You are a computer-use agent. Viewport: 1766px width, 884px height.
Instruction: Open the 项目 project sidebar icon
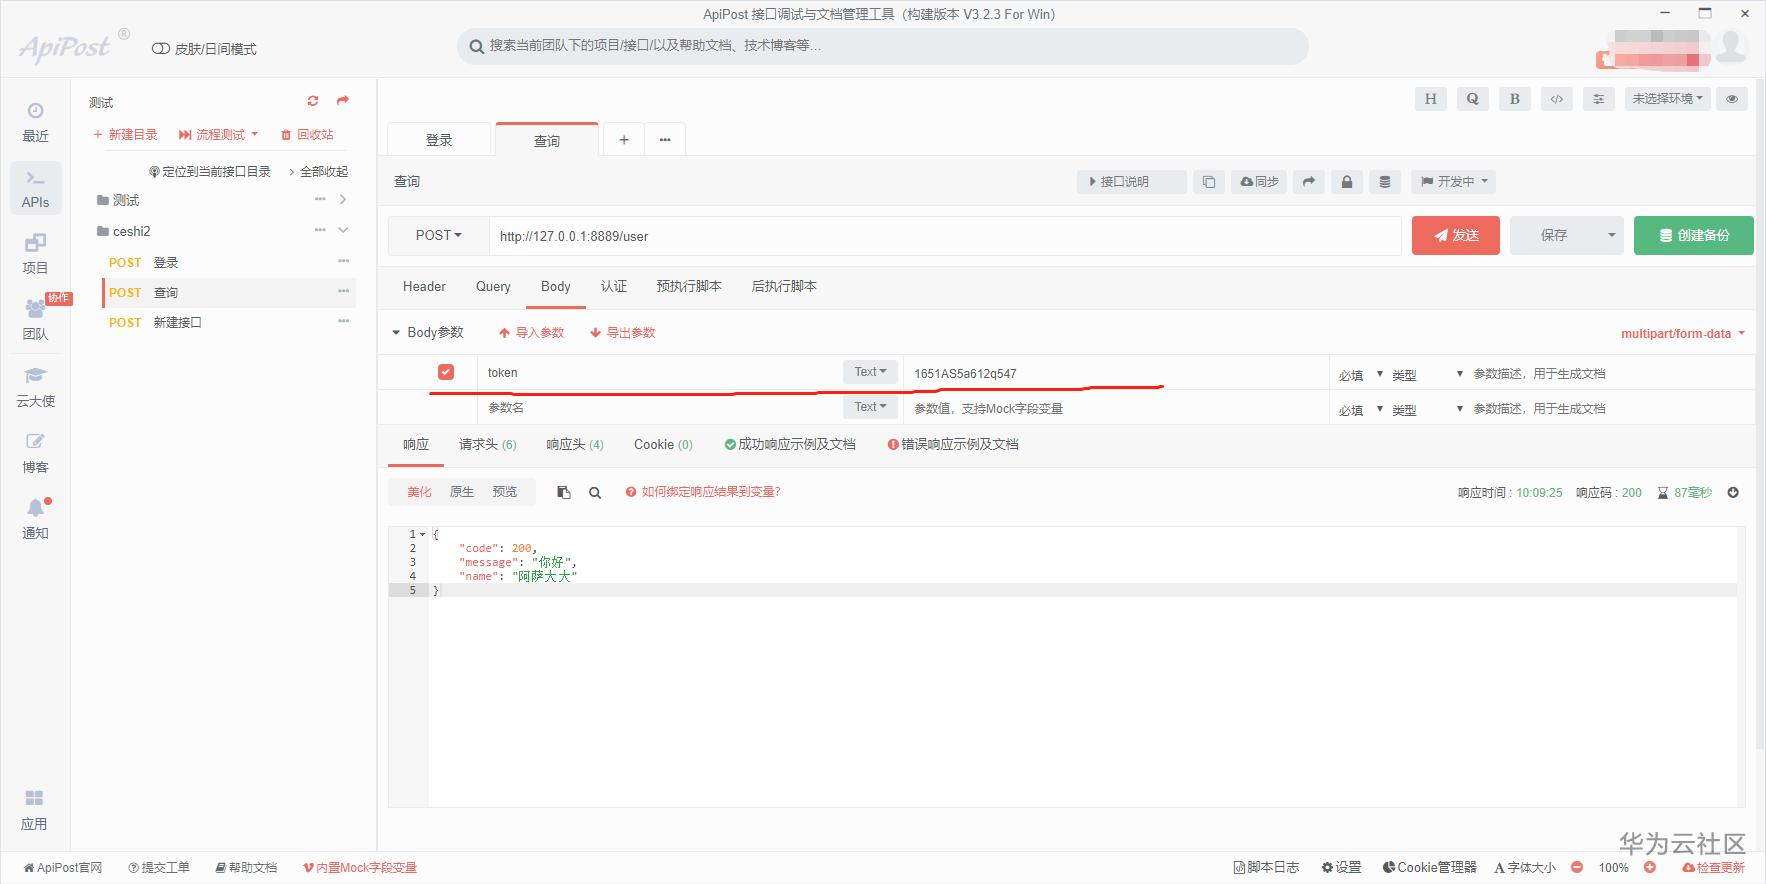click(x=35, y=254)
